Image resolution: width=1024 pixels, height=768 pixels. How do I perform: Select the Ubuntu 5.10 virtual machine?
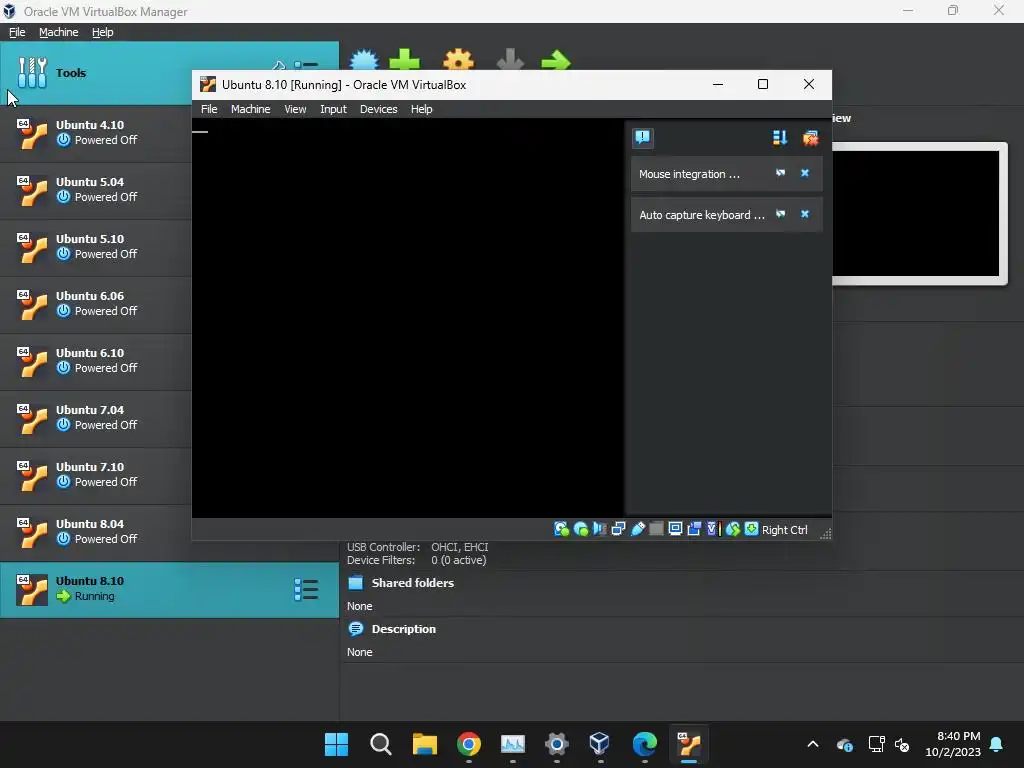(96, 246)
